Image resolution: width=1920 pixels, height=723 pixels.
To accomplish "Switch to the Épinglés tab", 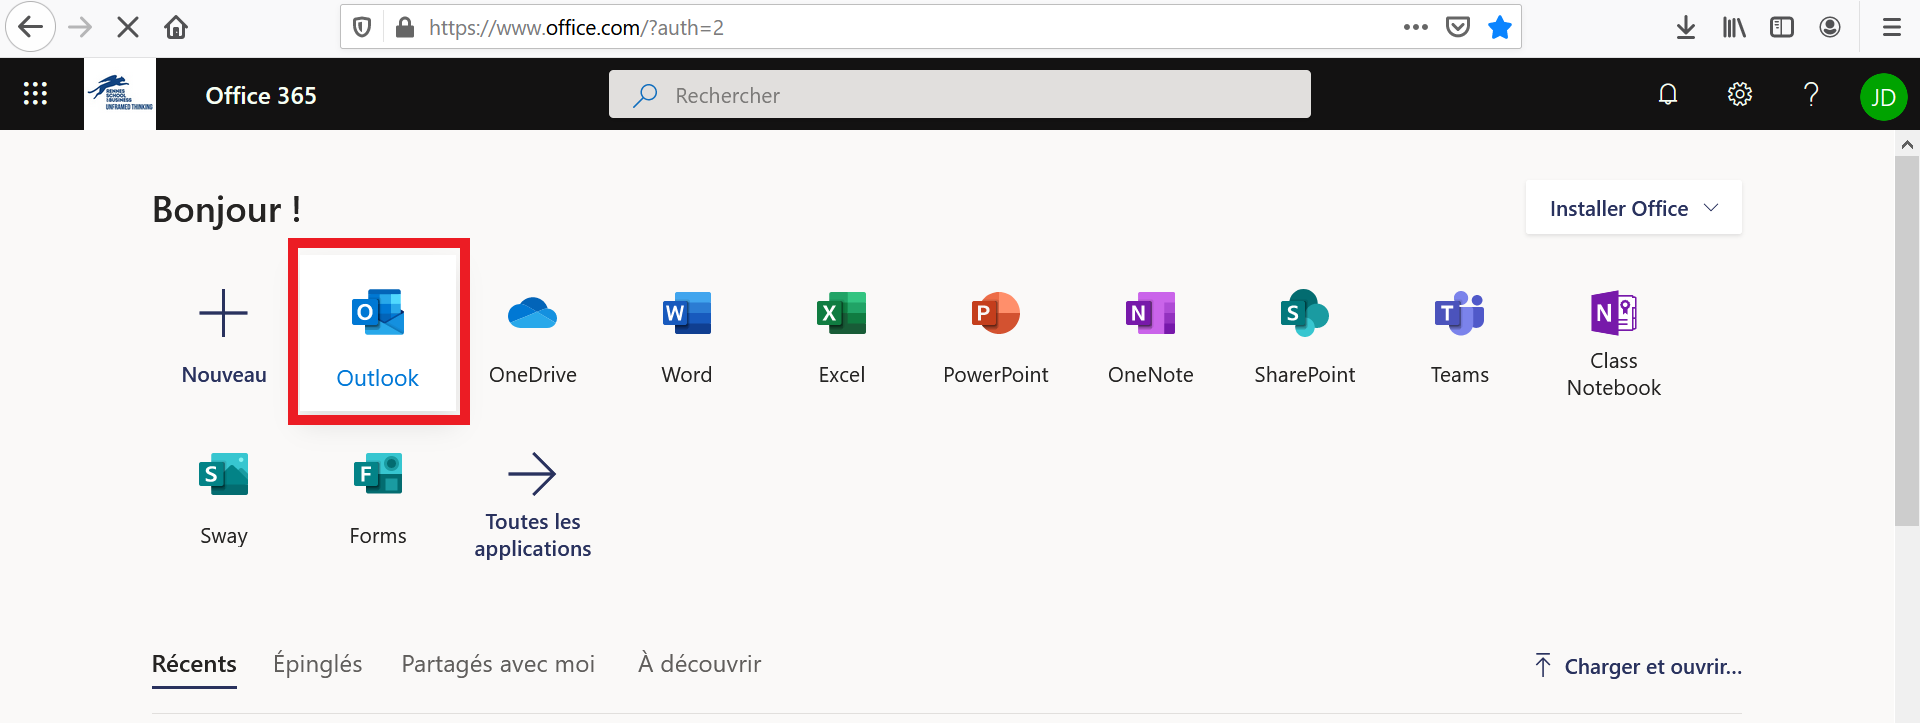I will point(318,664).
